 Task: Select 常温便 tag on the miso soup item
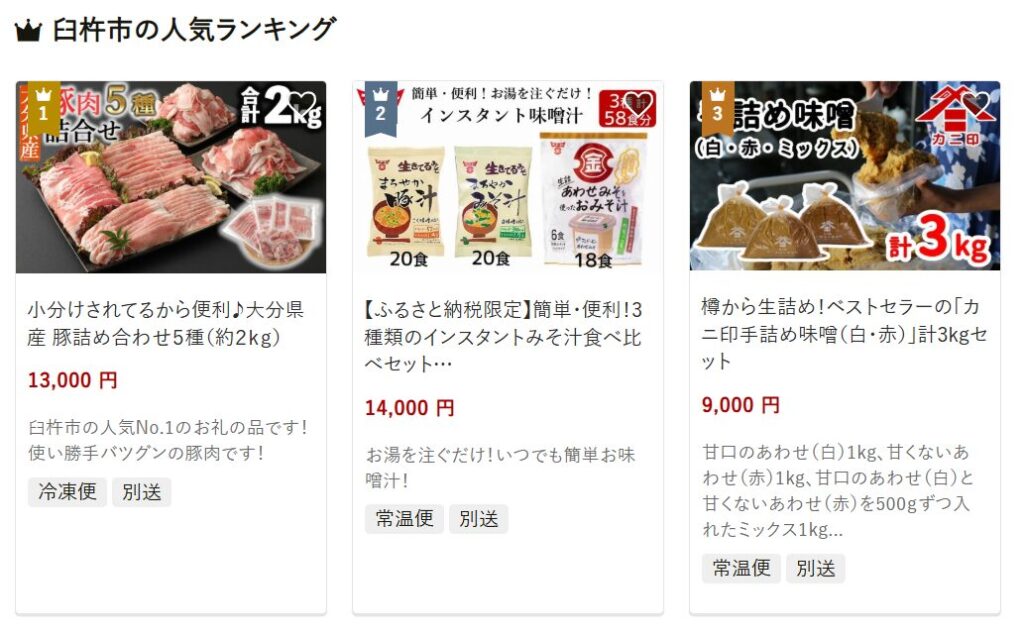coord(404,519)
